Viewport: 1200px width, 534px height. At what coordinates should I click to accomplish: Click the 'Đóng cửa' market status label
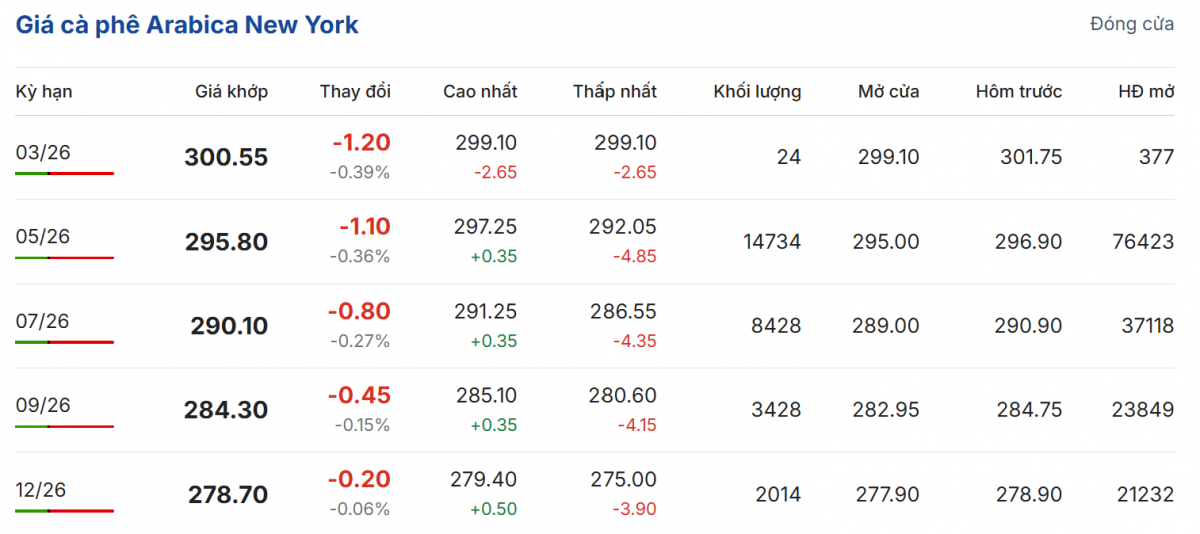1132,25
